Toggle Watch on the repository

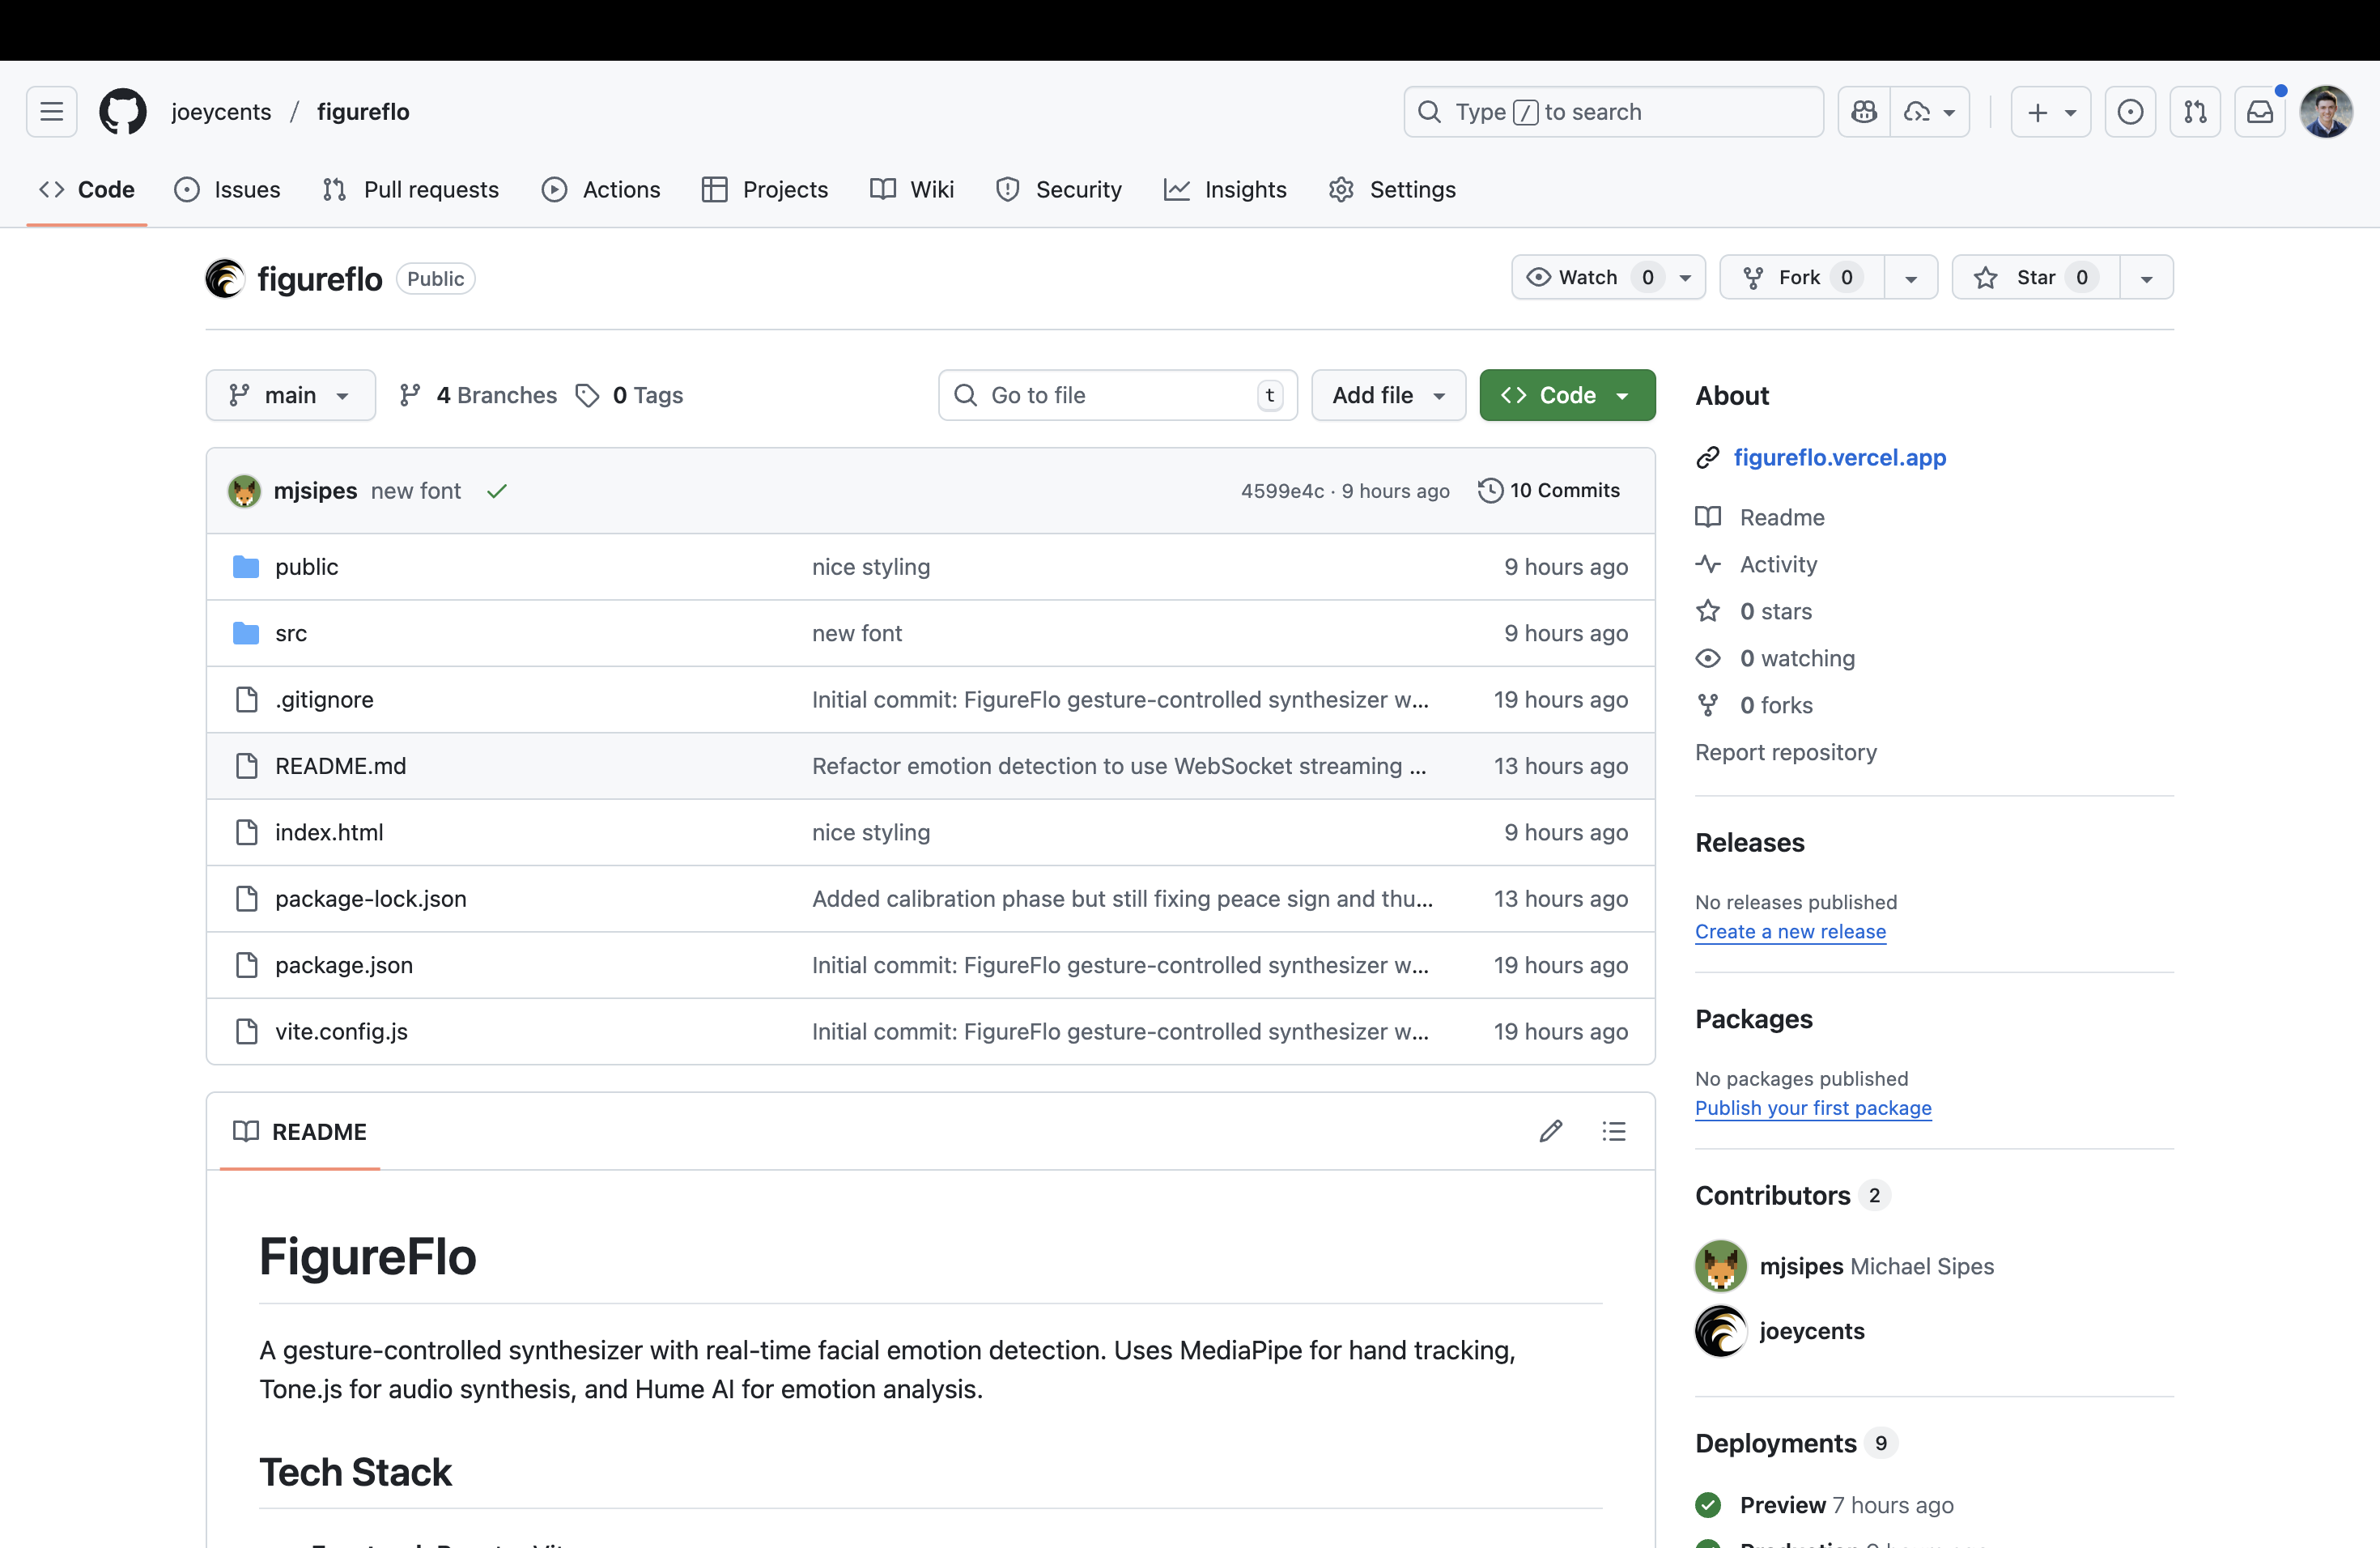coord(1590,277)
